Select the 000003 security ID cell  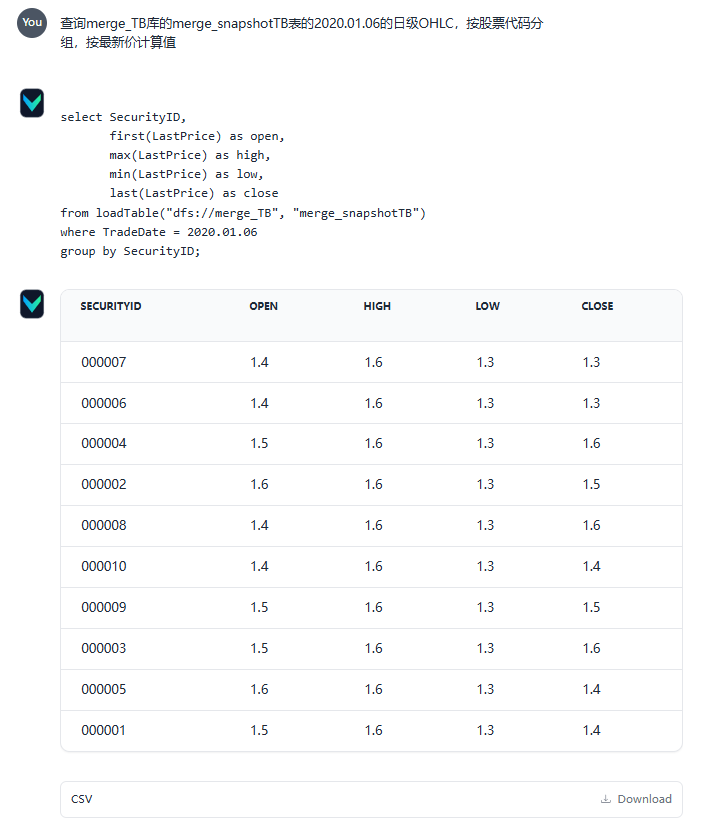click(x=104, y=649)
